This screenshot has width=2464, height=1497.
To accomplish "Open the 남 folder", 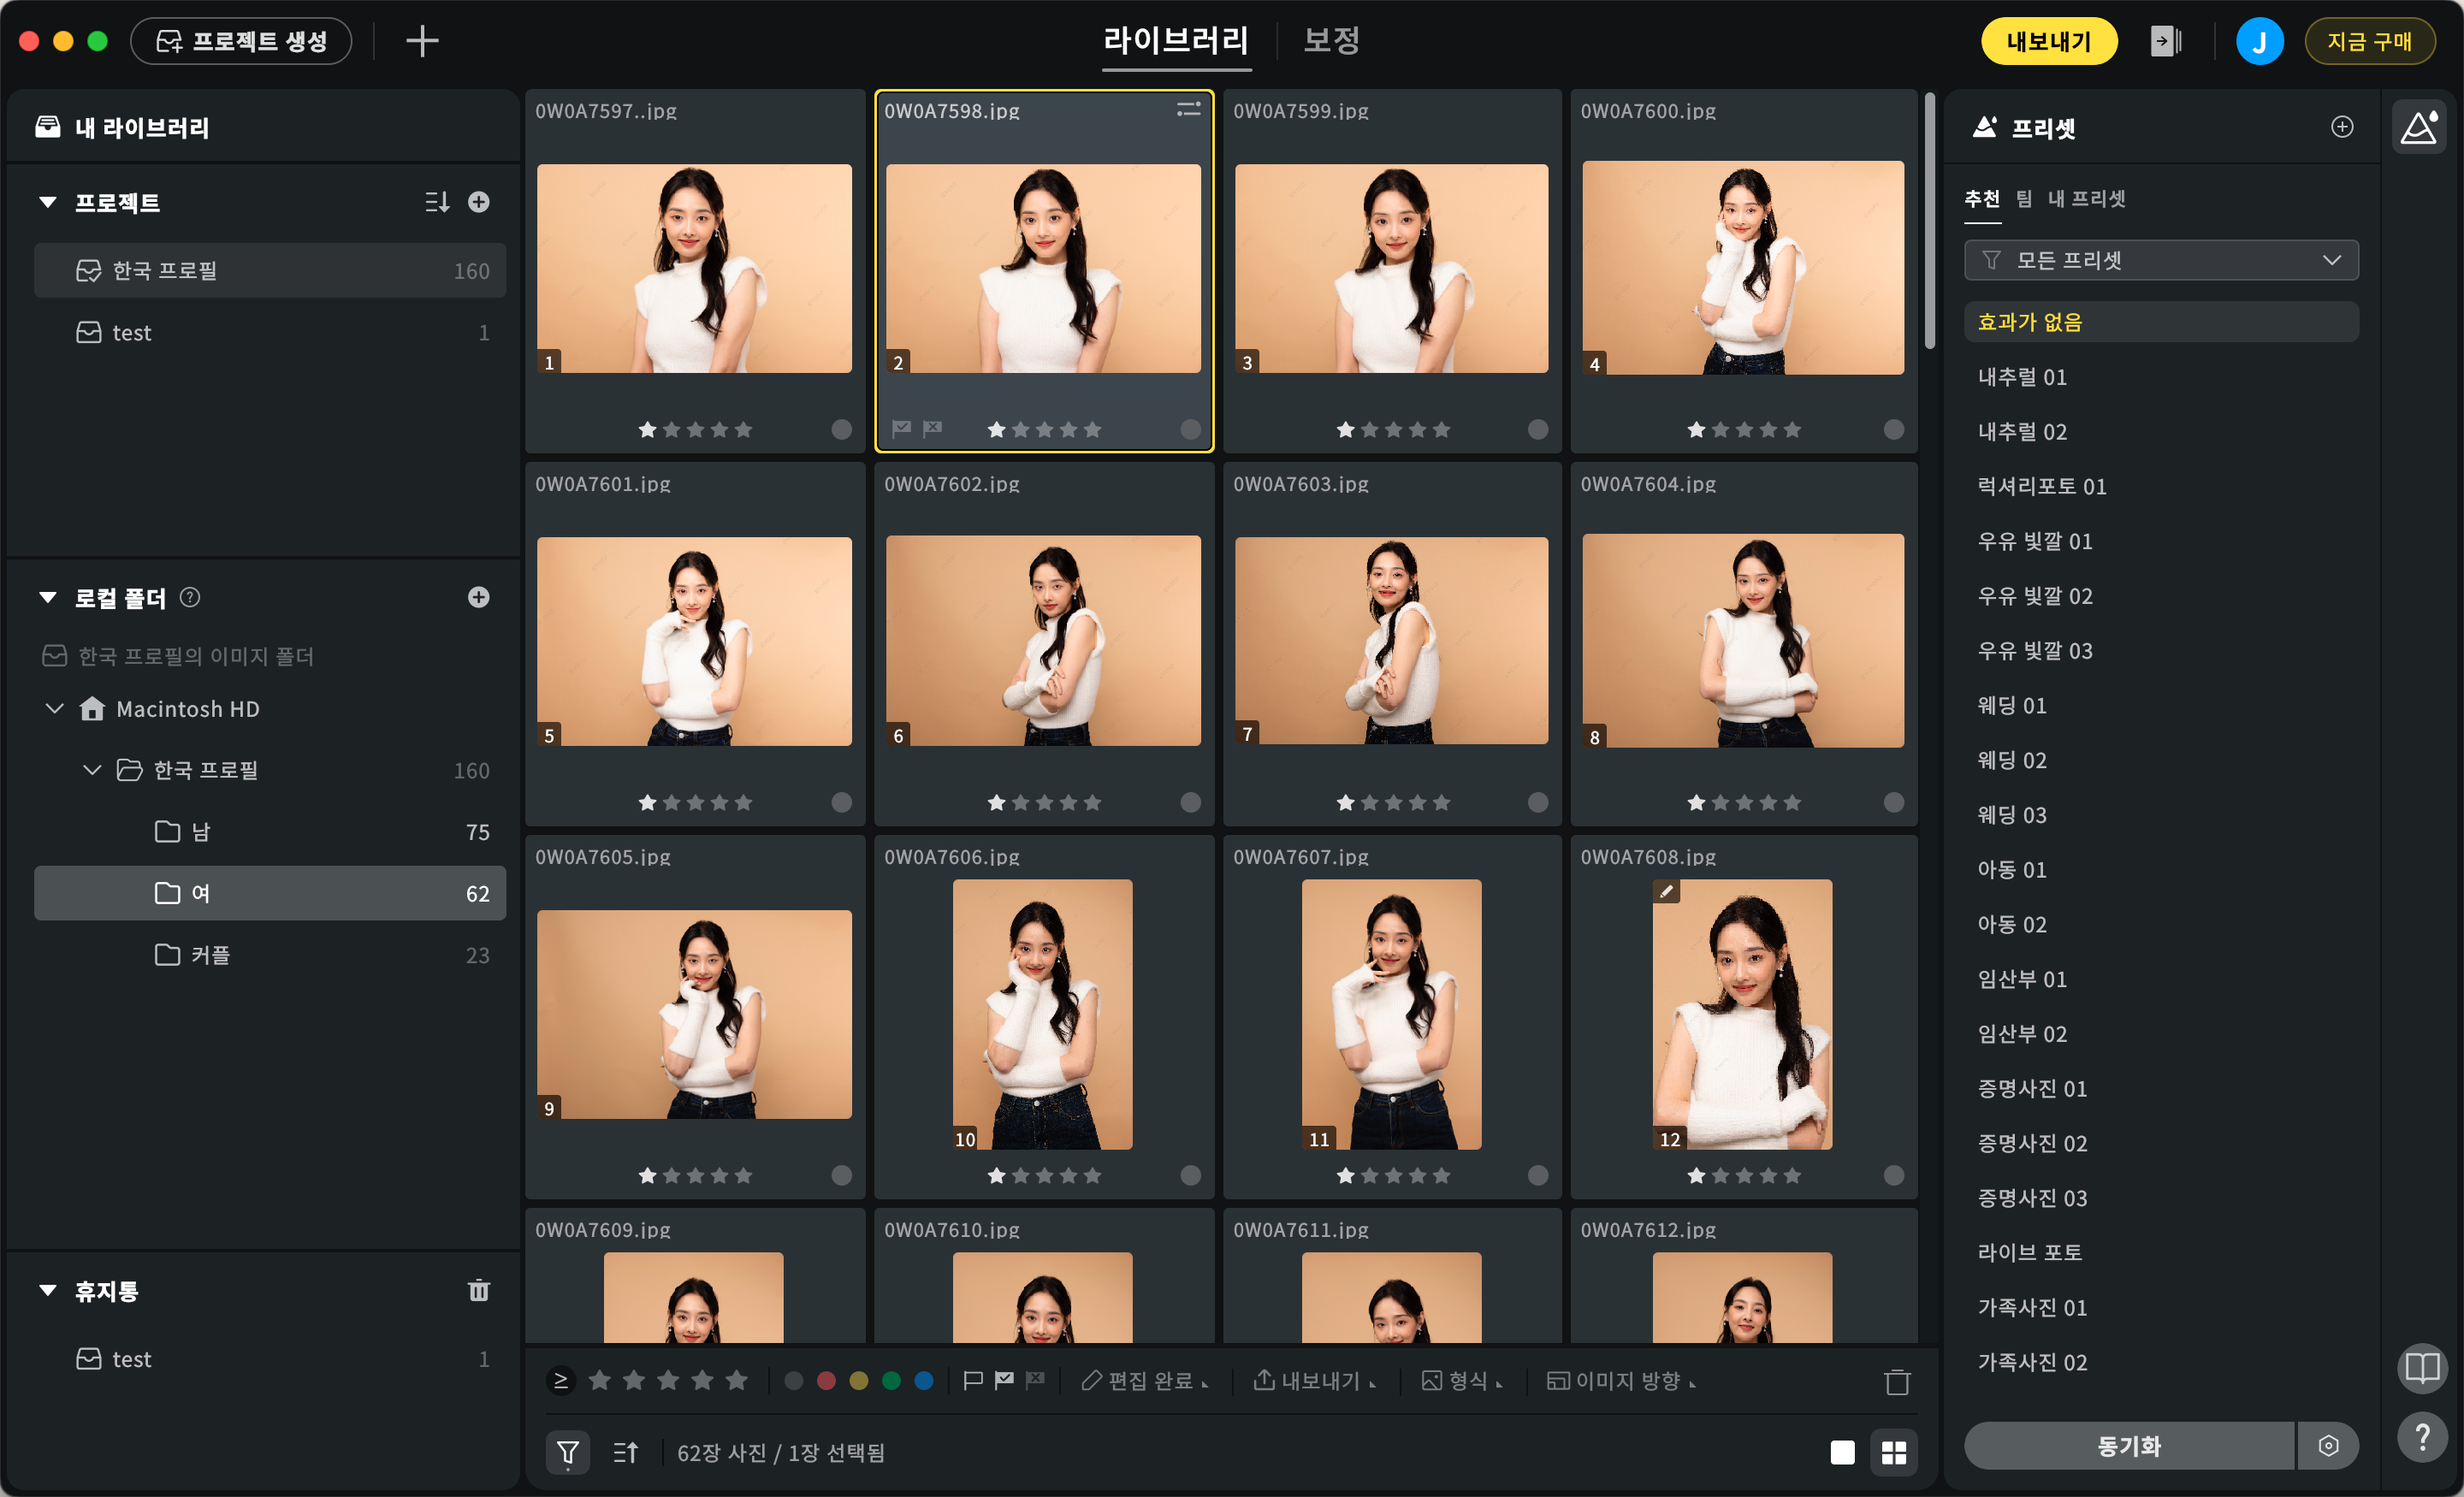I will (270, 832).
